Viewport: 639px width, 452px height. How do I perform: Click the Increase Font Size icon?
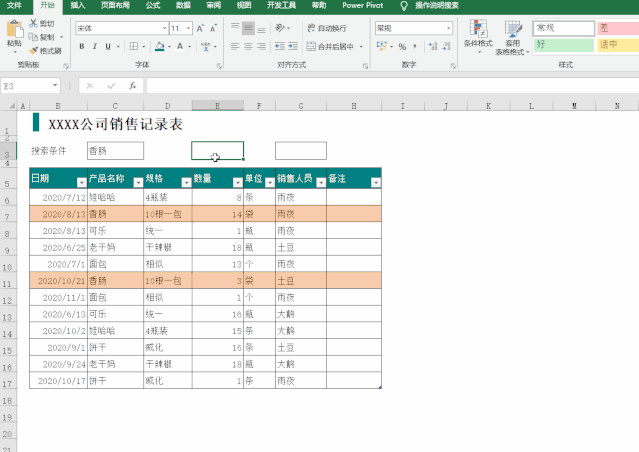(200, 28)
